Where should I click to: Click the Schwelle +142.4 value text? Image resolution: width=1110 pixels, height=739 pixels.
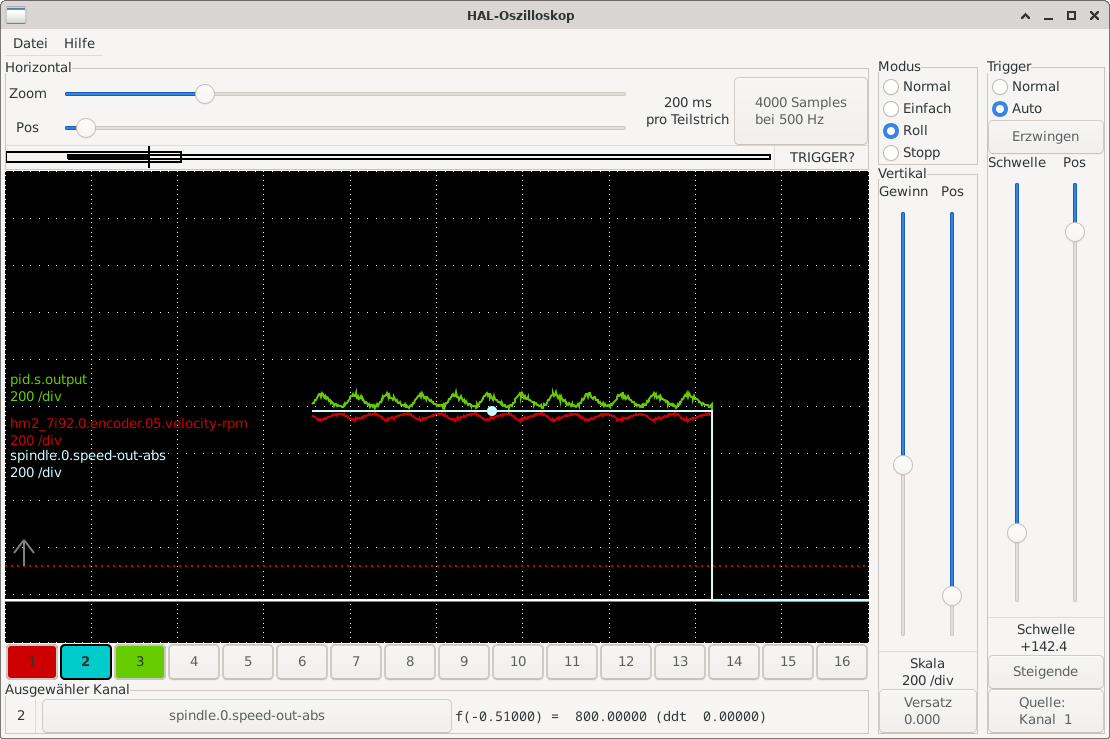point(1046,638)
